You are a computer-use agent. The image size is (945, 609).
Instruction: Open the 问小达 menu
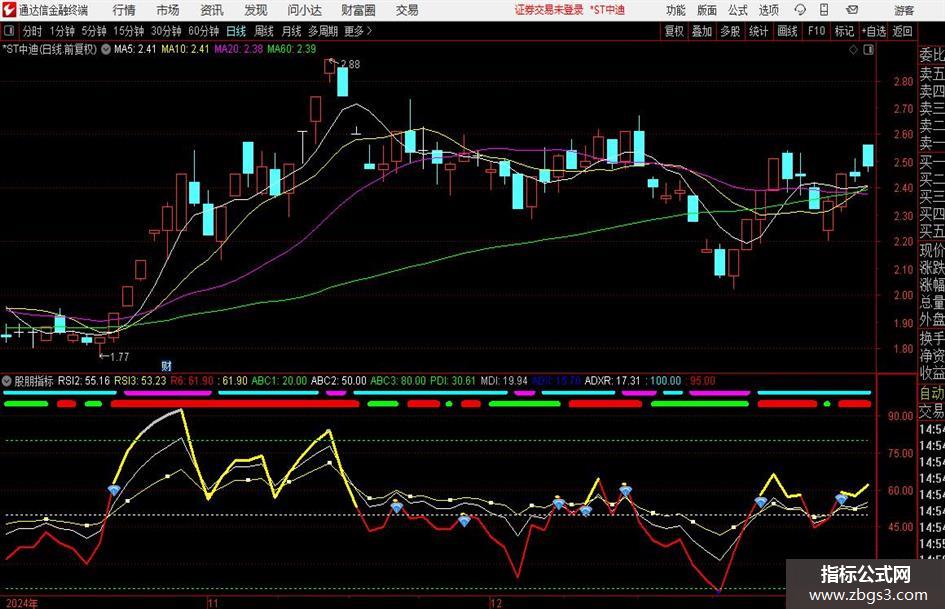304,10
